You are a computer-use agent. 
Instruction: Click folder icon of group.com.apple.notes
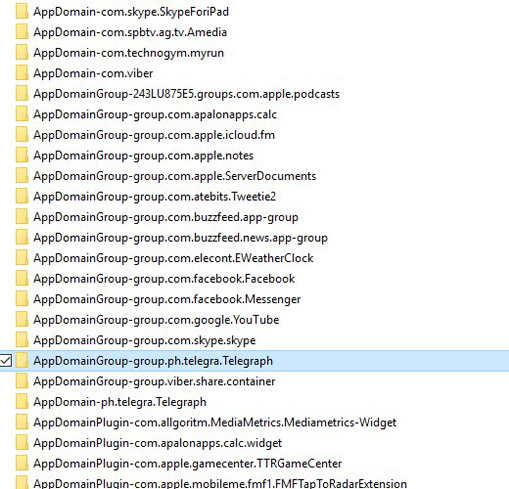click(x=22, y=155)
